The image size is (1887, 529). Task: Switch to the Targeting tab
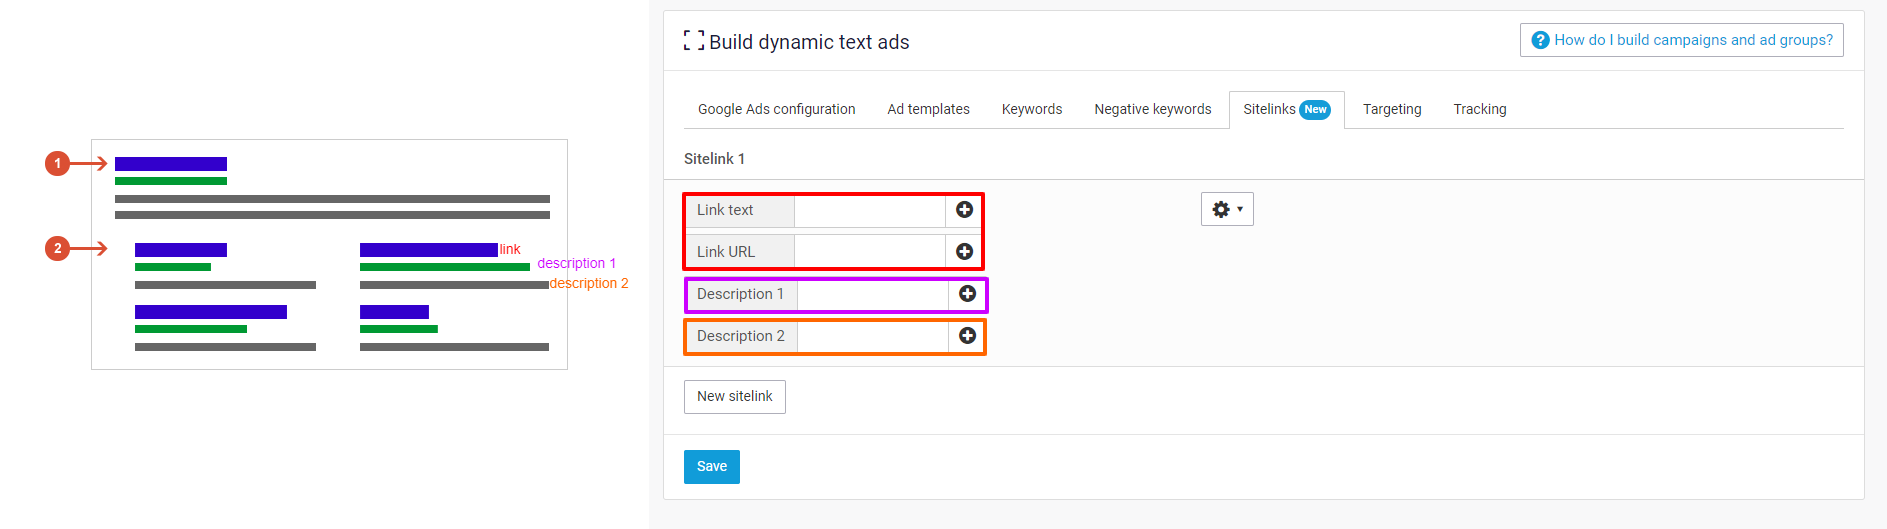[x=1391, y=110]
